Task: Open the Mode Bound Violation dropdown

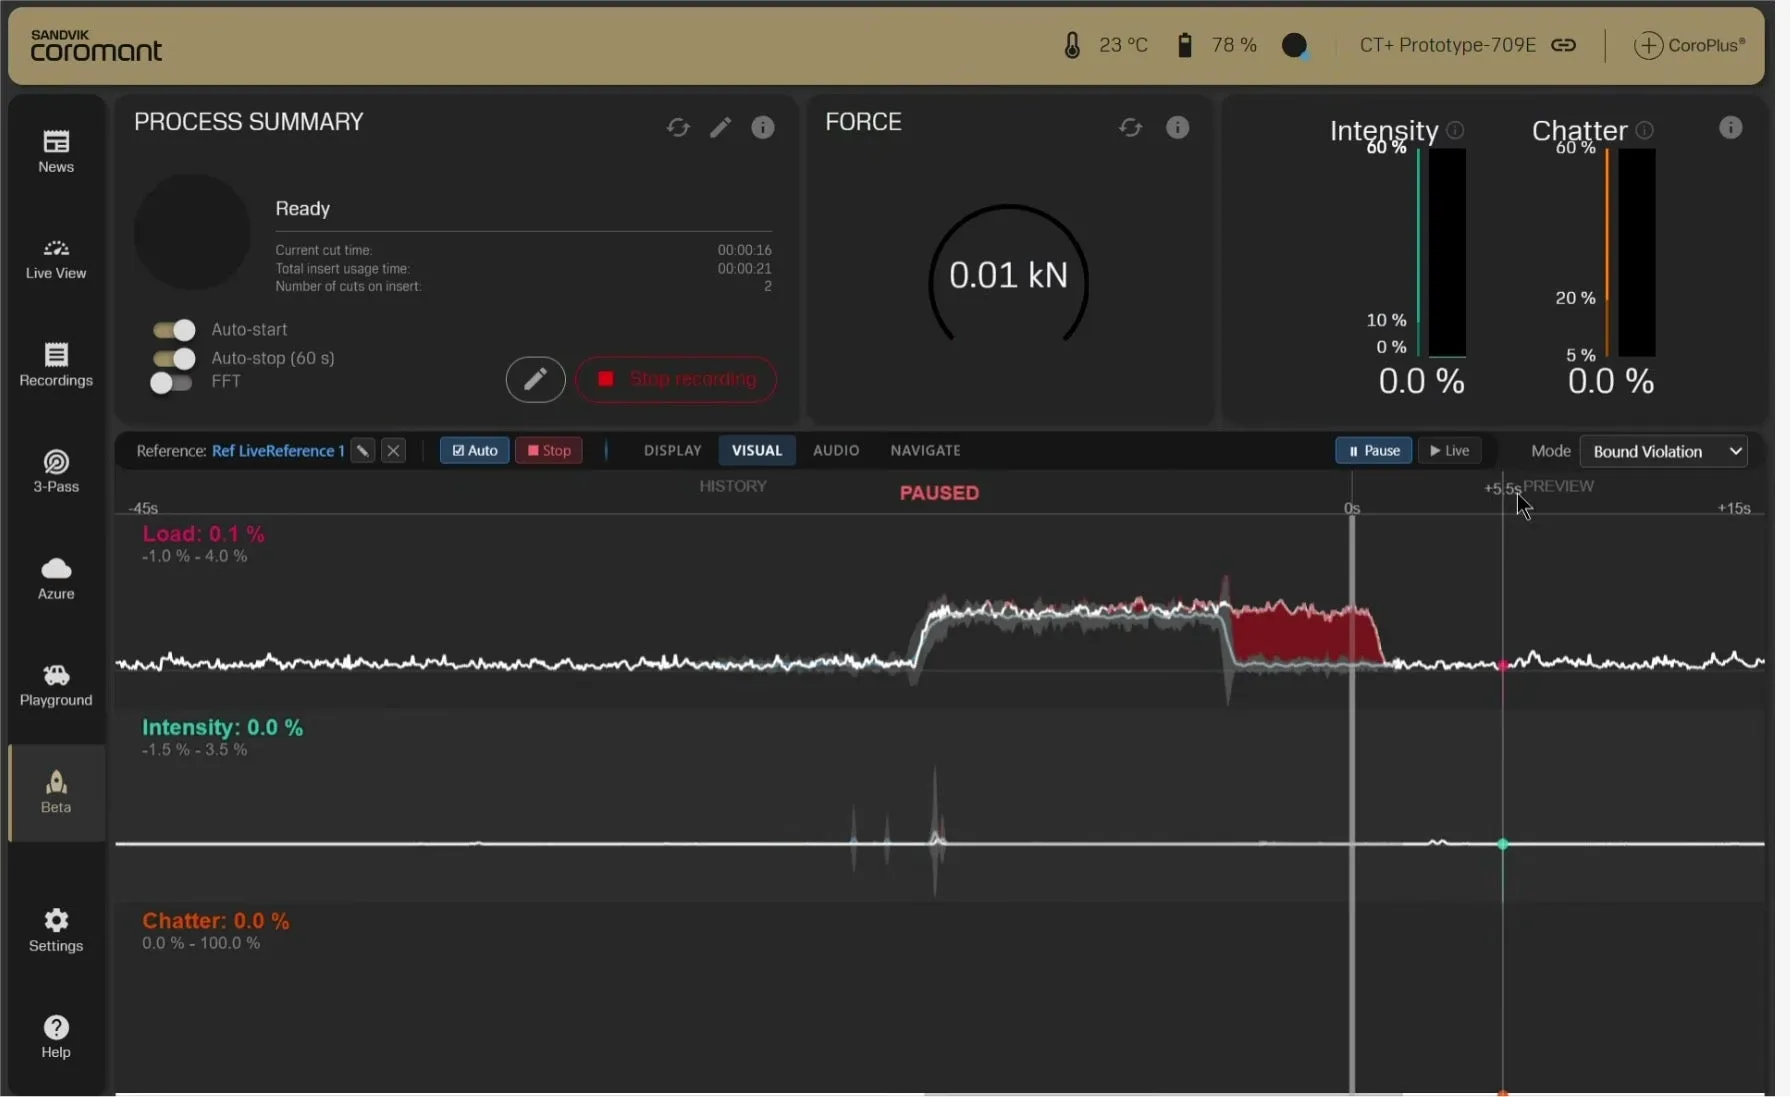Action: (1664, 452)
